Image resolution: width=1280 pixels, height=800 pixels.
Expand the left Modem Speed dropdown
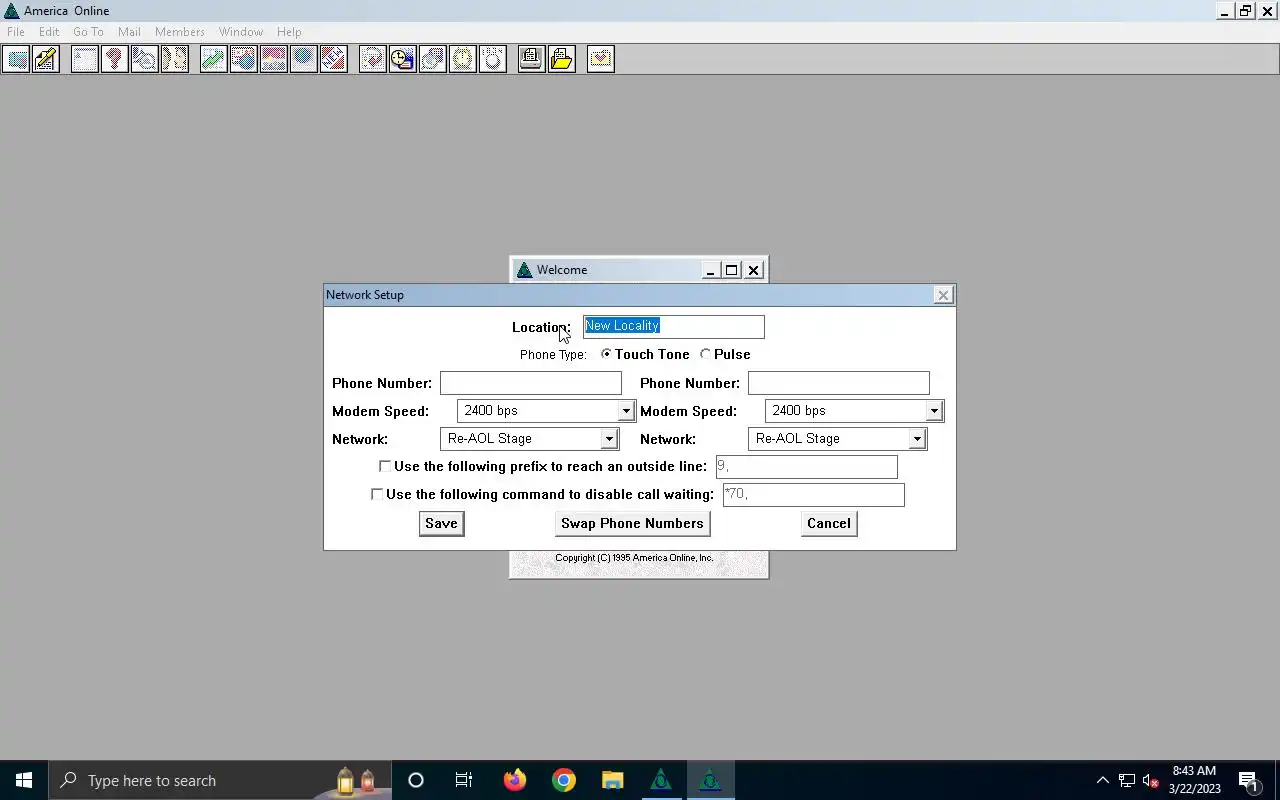click(x=626, y=411)
